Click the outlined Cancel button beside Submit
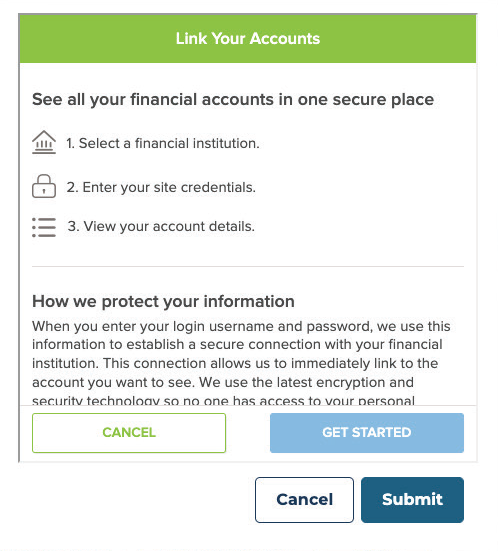The height and width of the screenshot is (551, 498). point(304,500)
